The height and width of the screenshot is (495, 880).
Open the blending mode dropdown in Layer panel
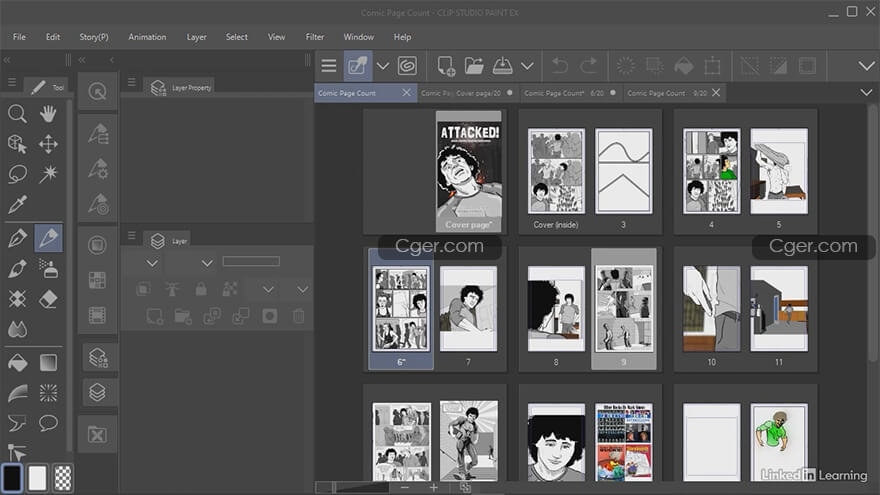pyautogui.click(x=207, y=263)
